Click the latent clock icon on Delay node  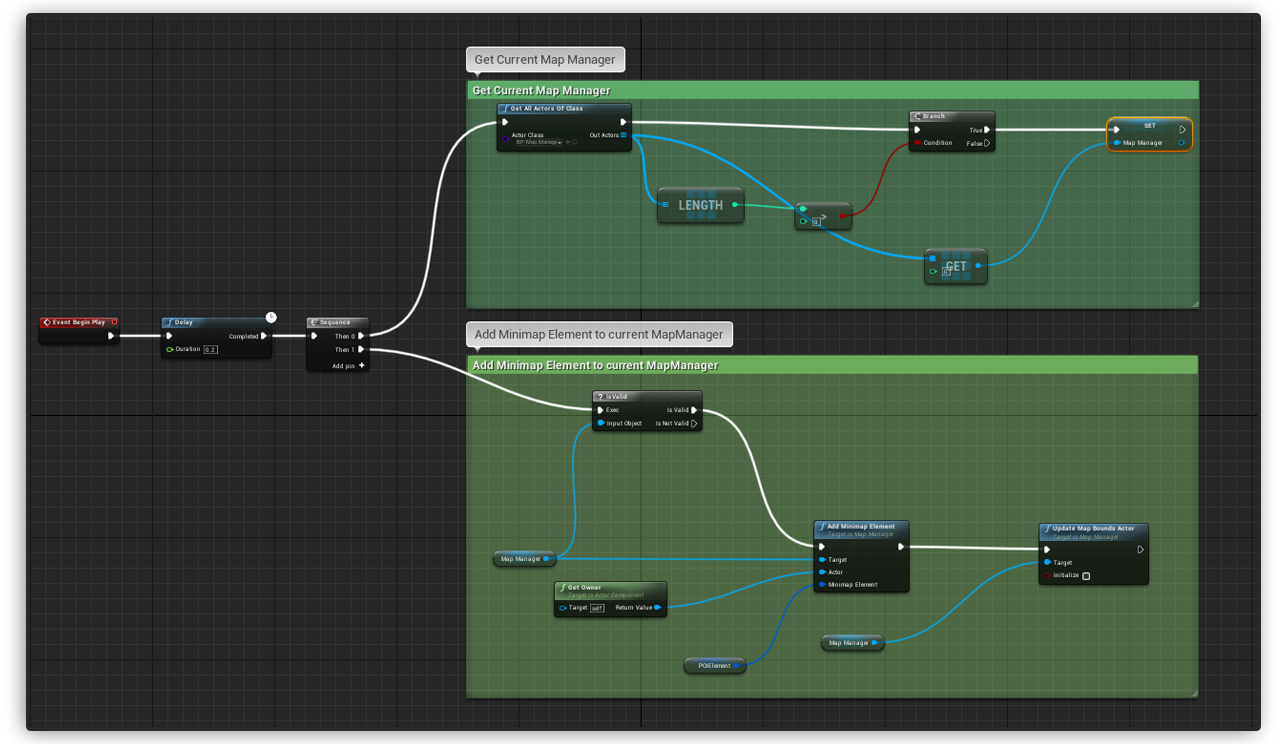coord(271,317)
